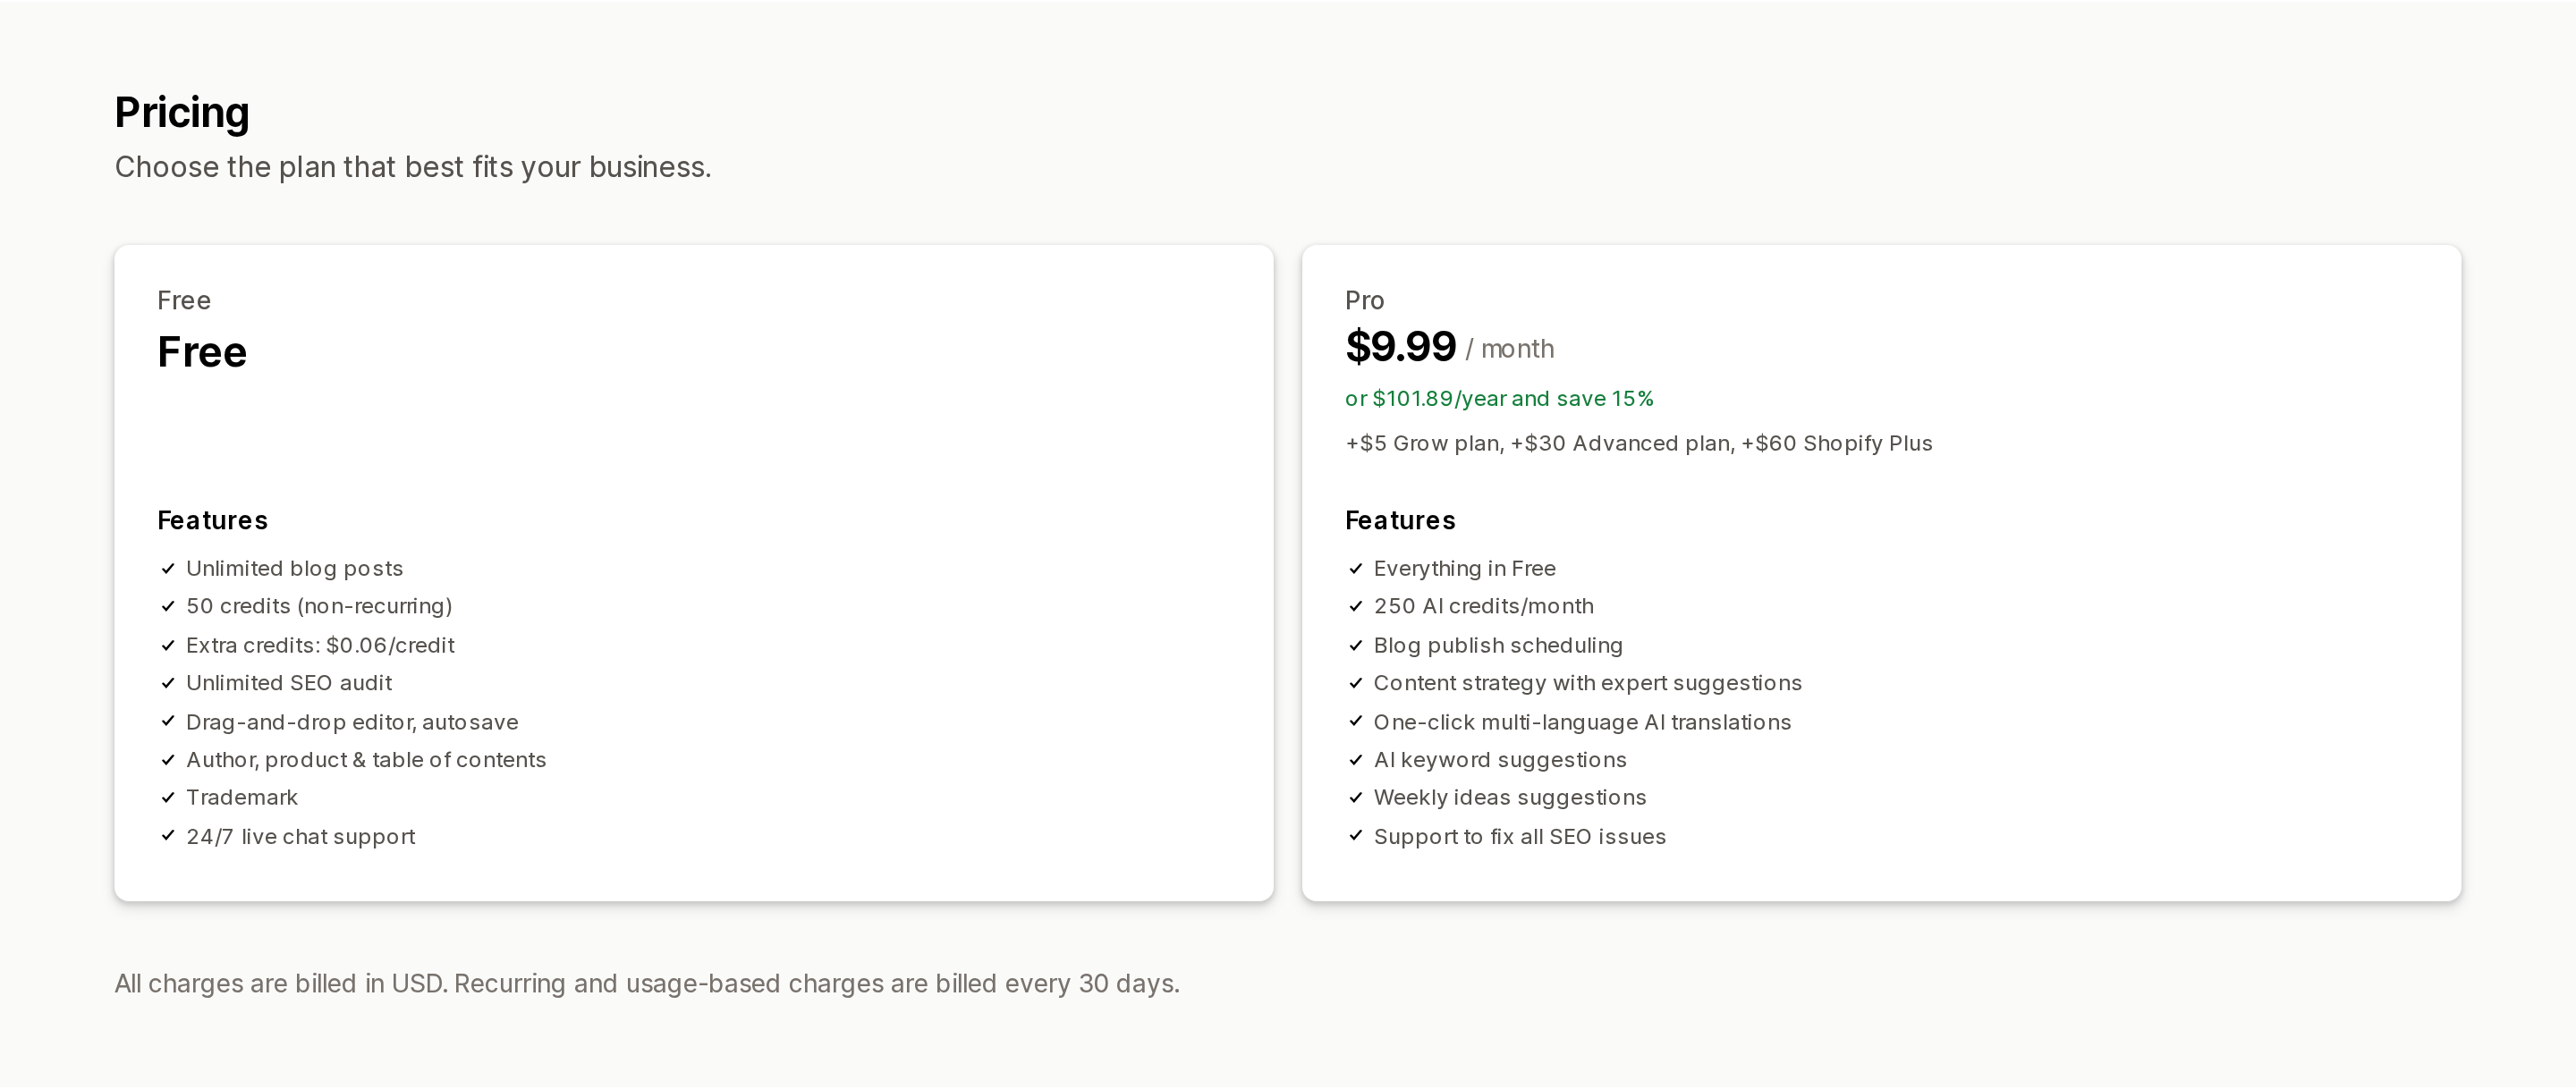Click the checkmark next to Support to fix all SEO issues
The height and width of the screenshot is (1089, 2576).
click(1356, 836)
